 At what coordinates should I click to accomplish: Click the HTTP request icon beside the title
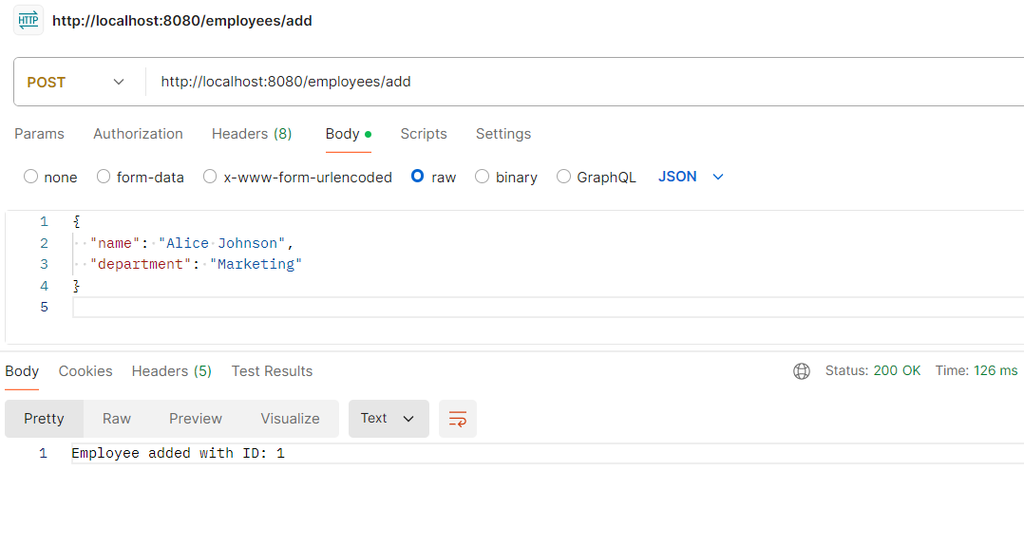pyautogui.click(x=28, y=20)
